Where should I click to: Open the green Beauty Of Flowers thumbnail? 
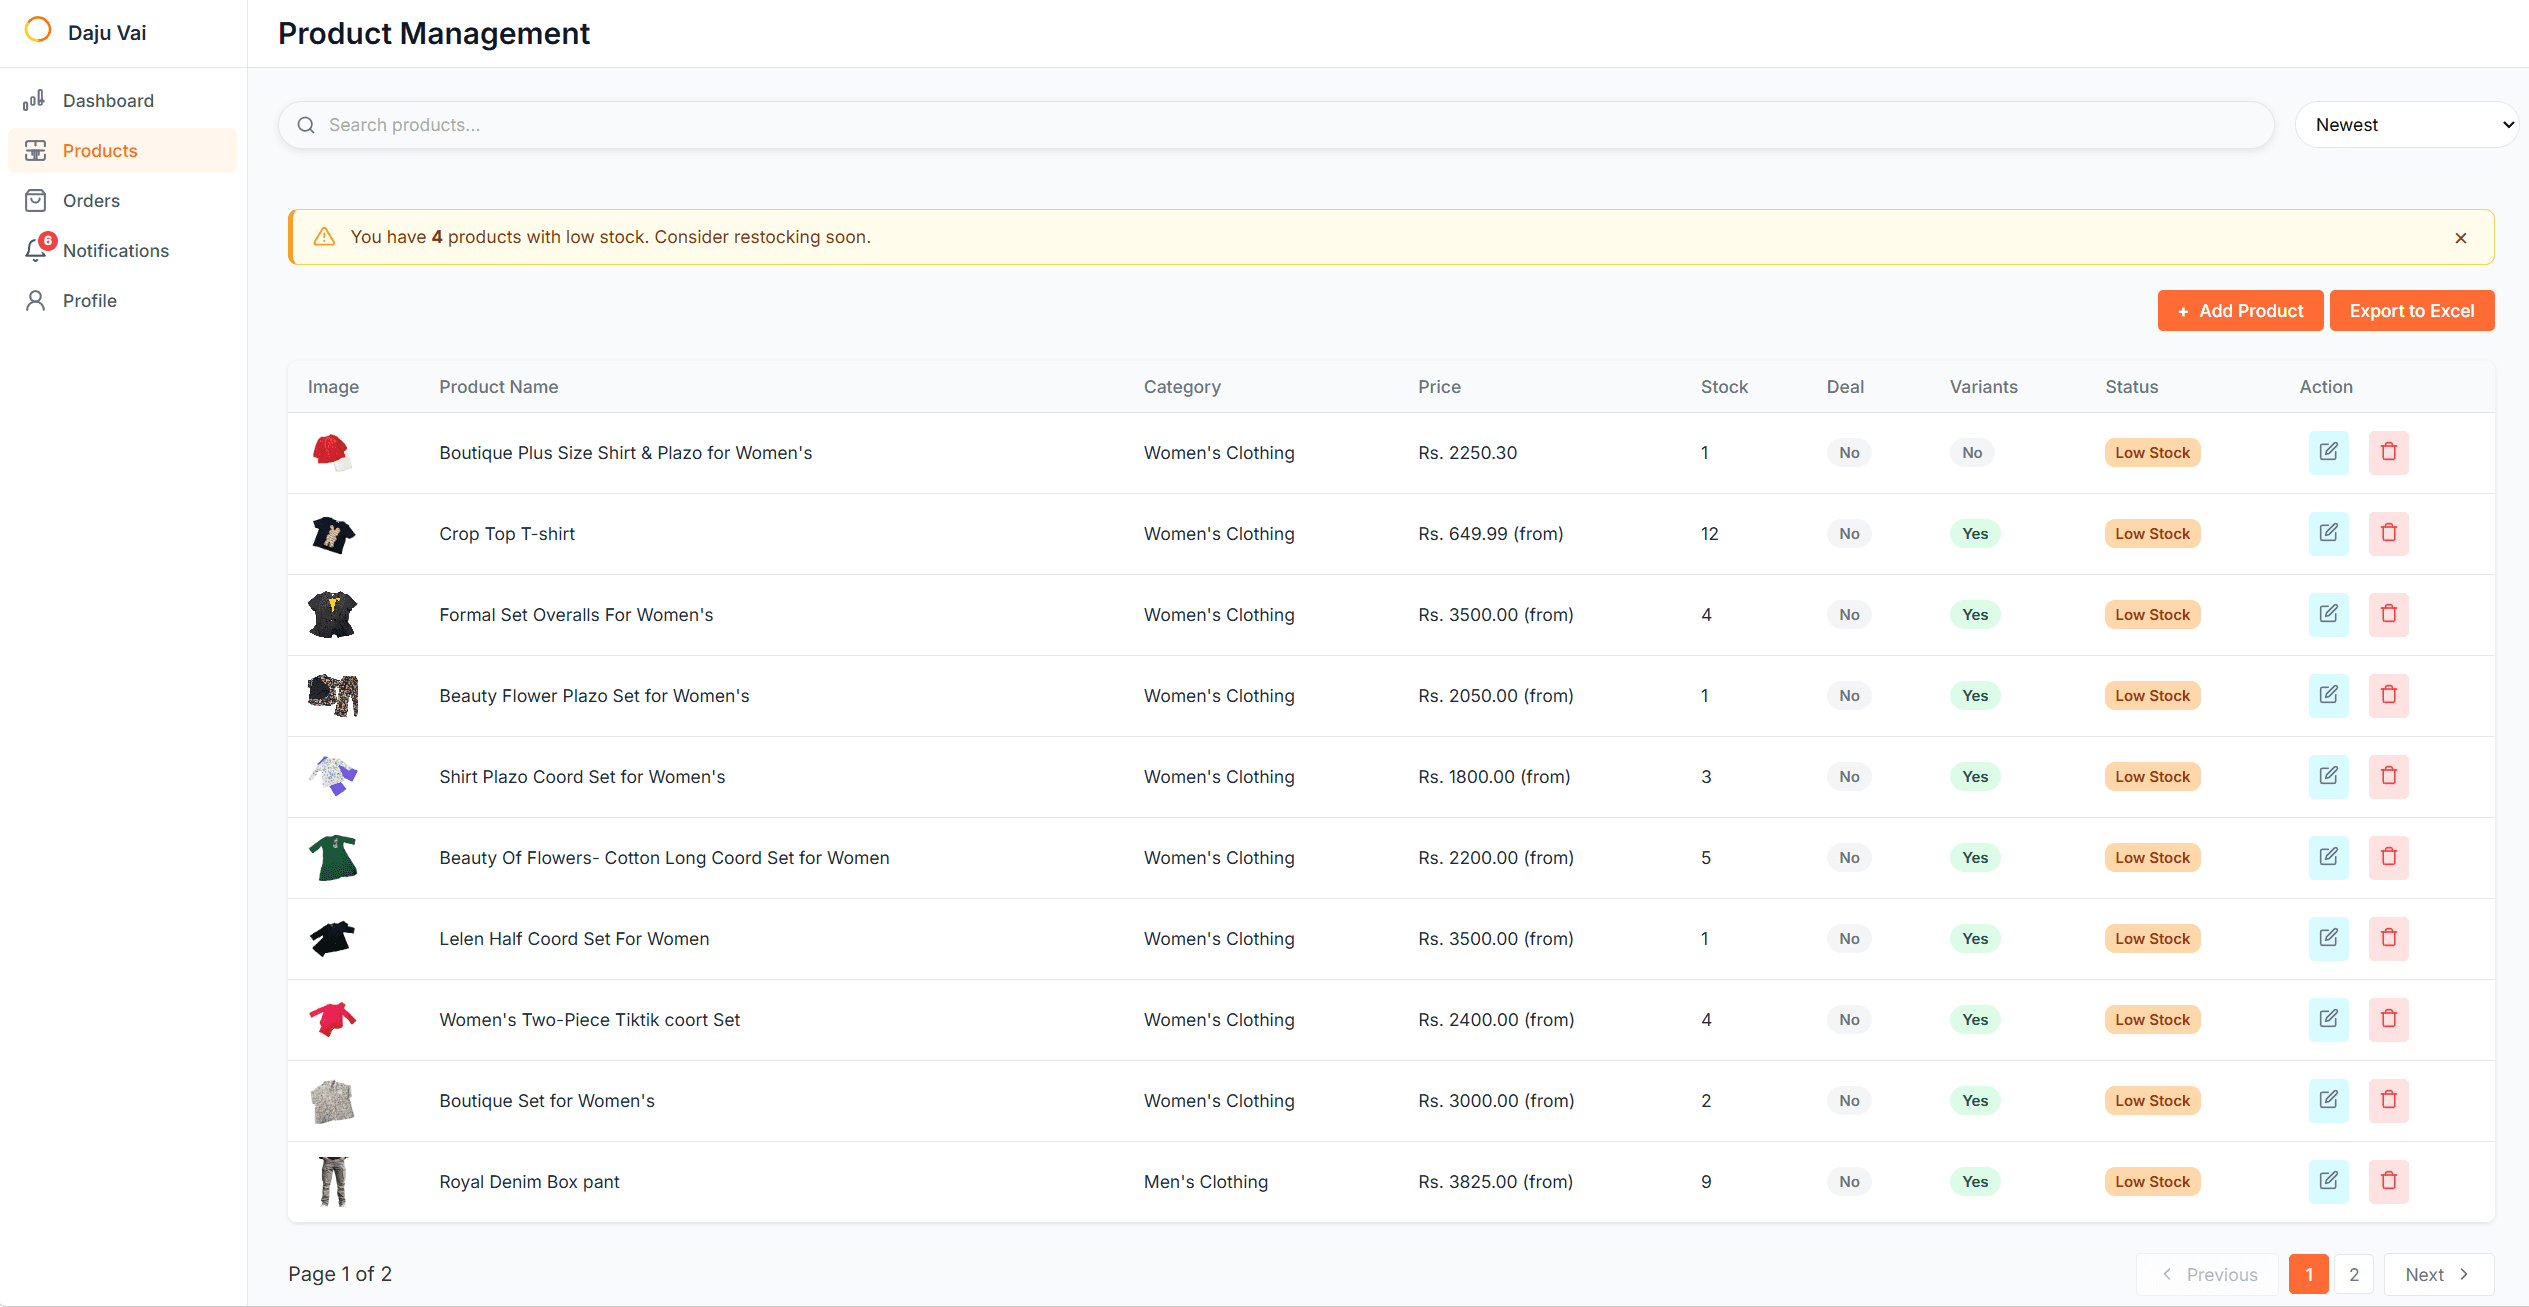[x=333, y=857]
